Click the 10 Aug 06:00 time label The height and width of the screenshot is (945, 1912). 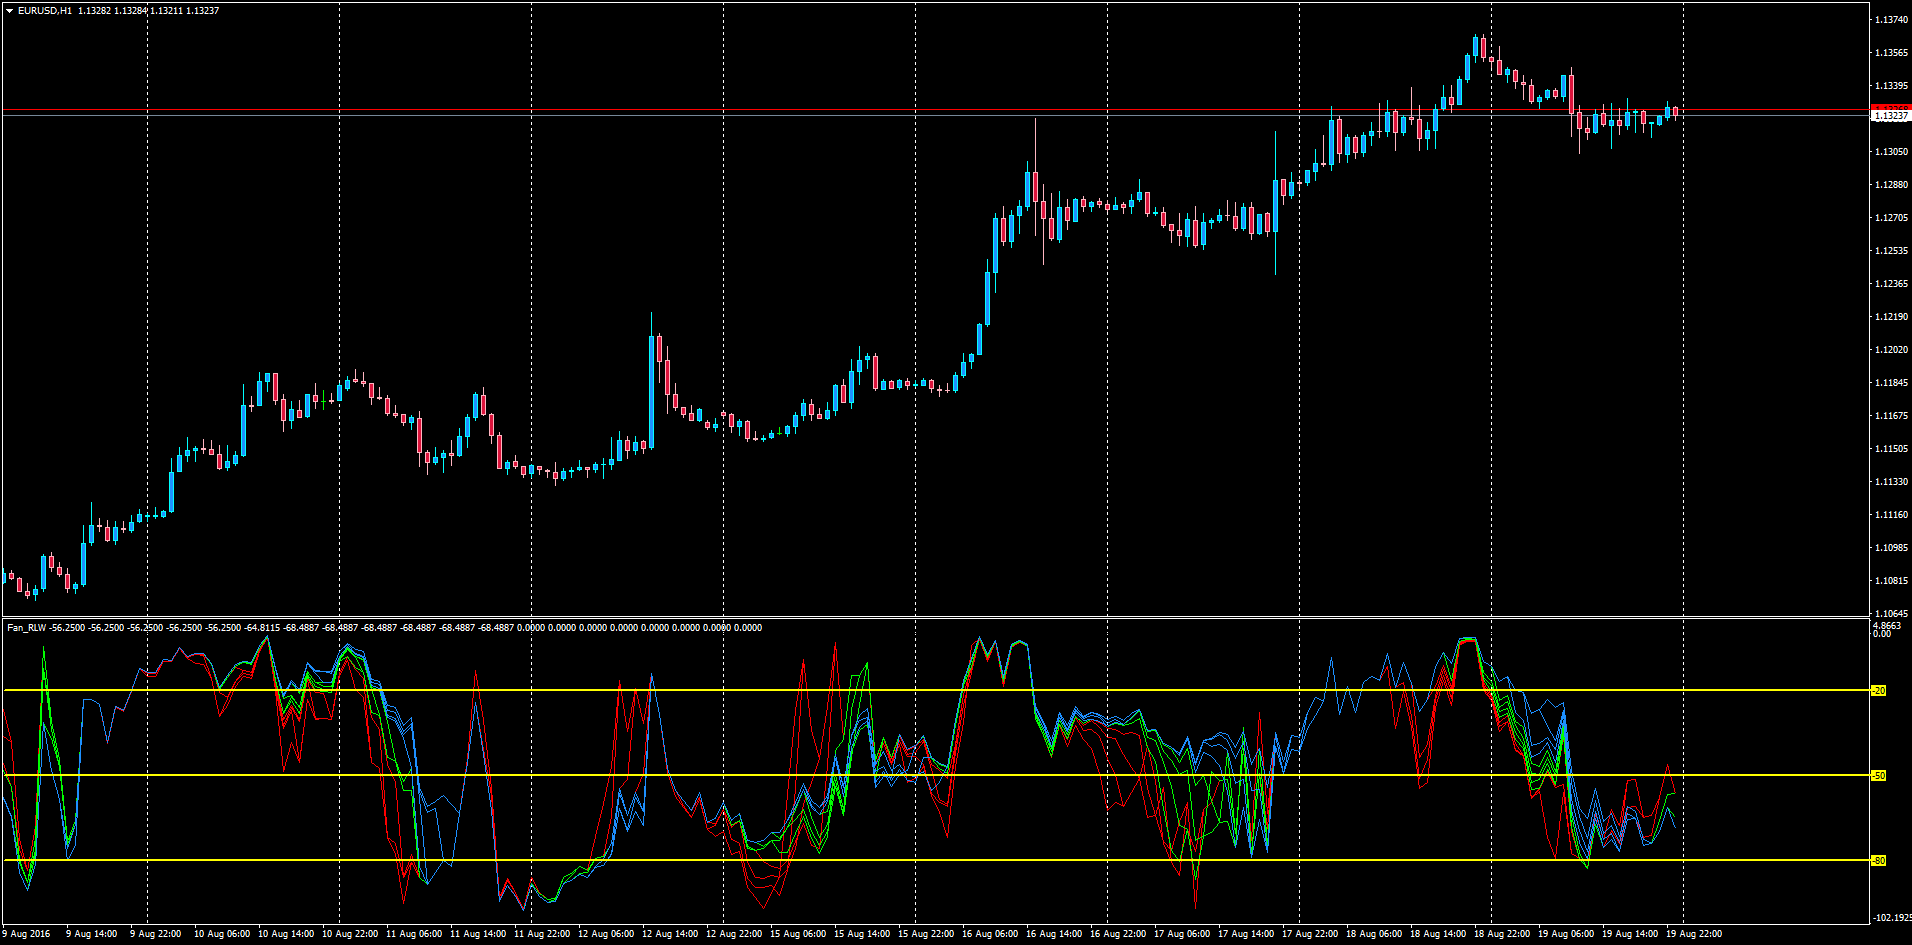(x=222, y=934)
